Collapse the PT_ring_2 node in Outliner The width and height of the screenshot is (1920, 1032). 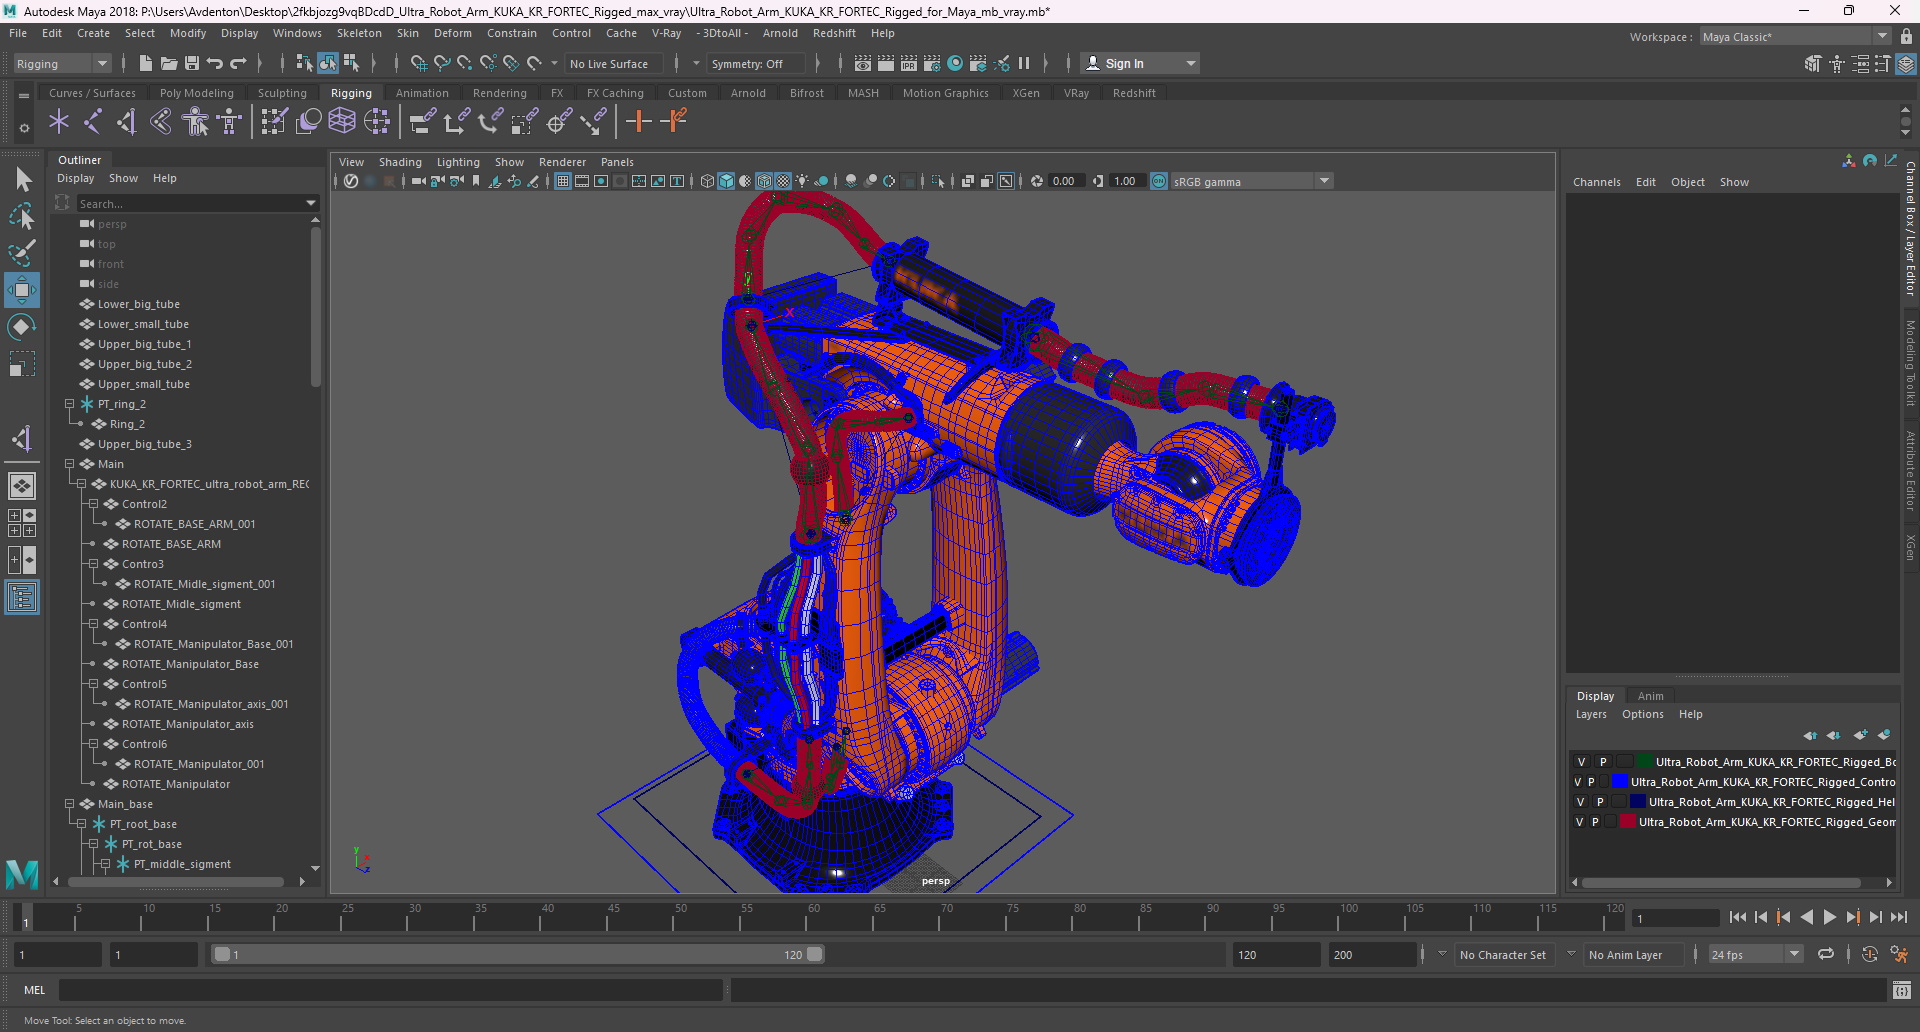(70, 404)
